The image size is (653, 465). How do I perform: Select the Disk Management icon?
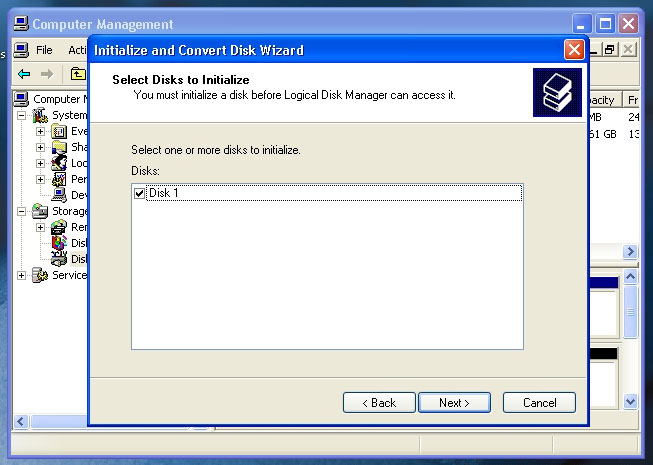(59, 259)
